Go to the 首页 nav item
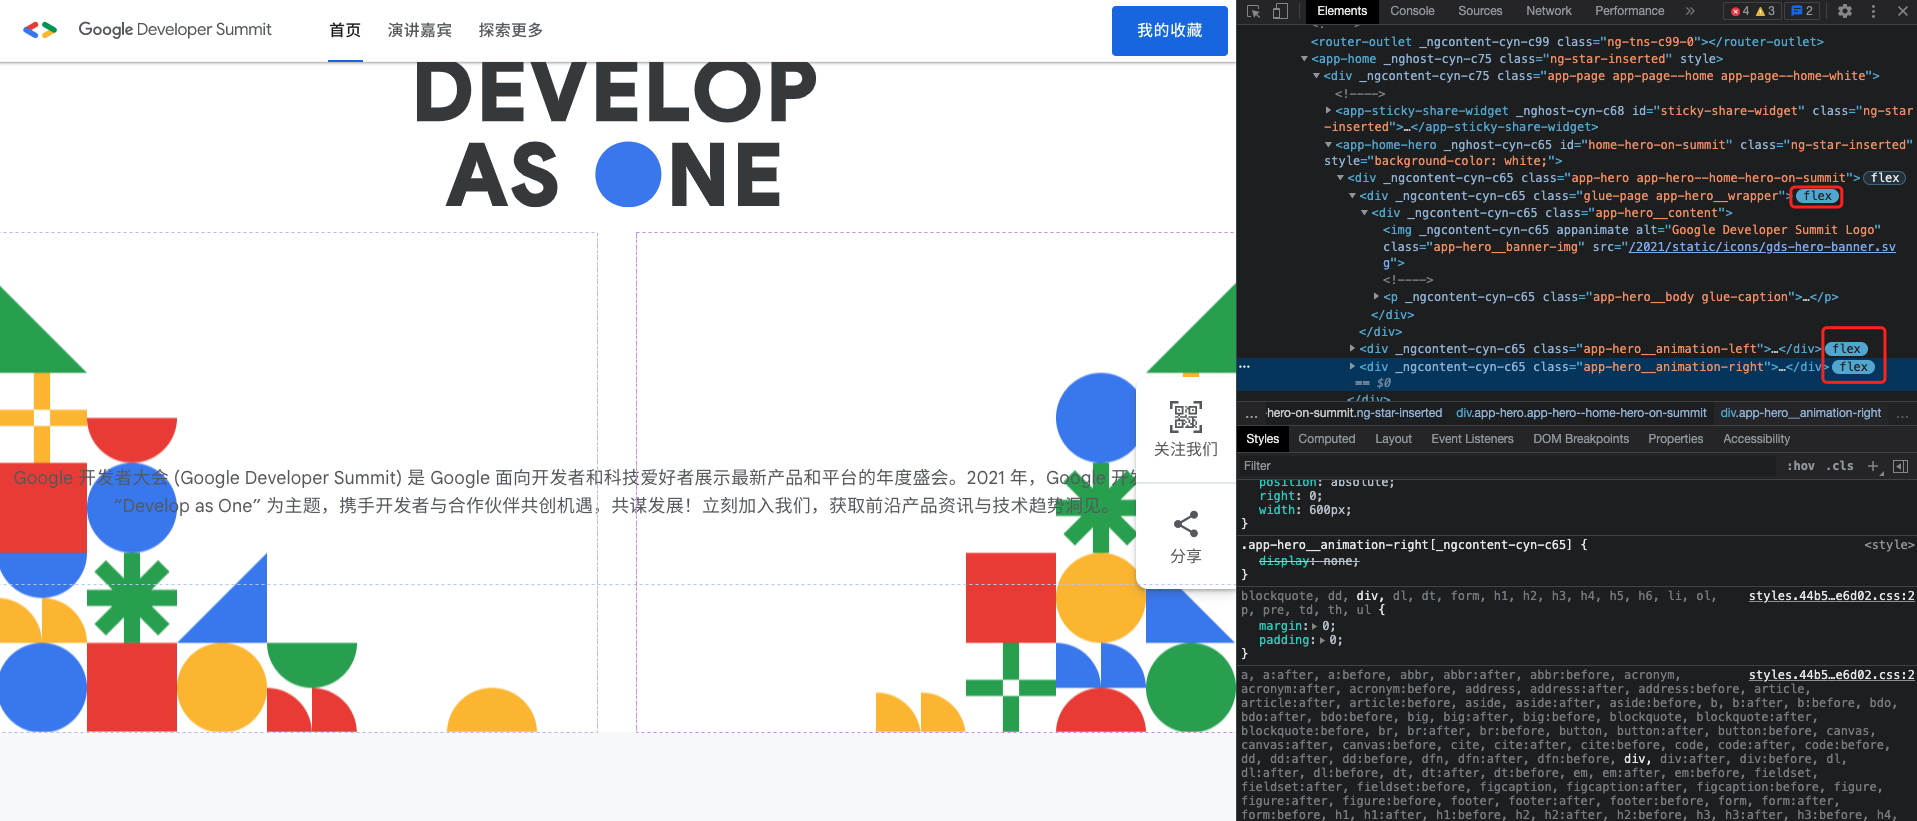 point(345,30)
